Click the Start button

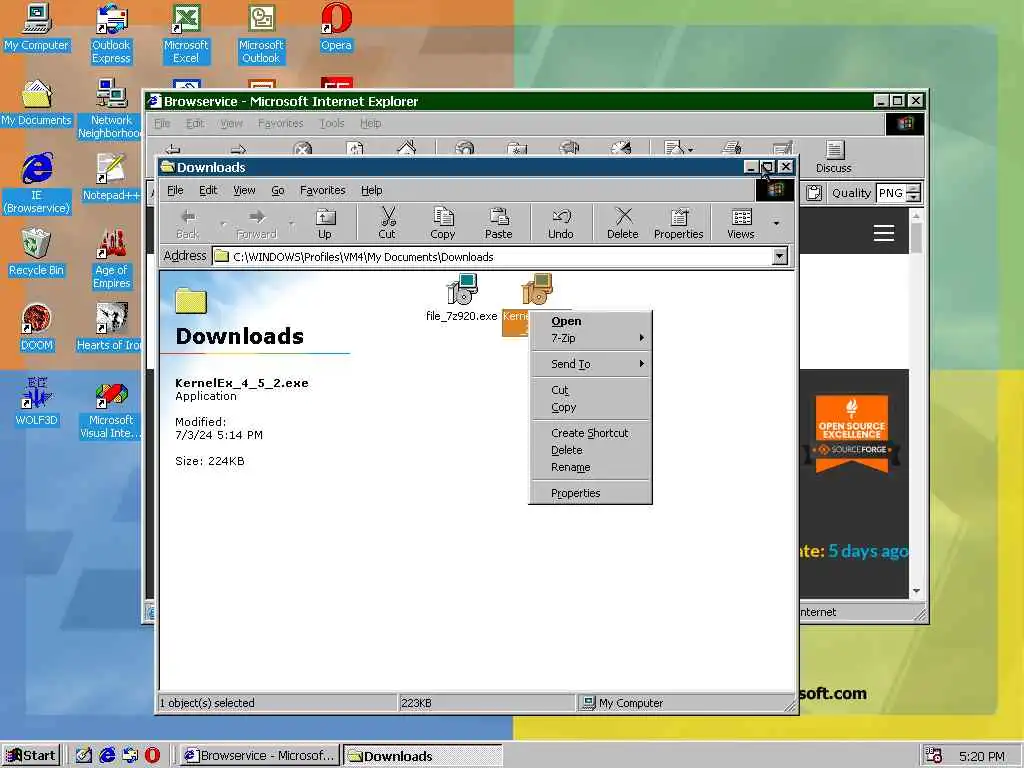click(x=31, y=756)
